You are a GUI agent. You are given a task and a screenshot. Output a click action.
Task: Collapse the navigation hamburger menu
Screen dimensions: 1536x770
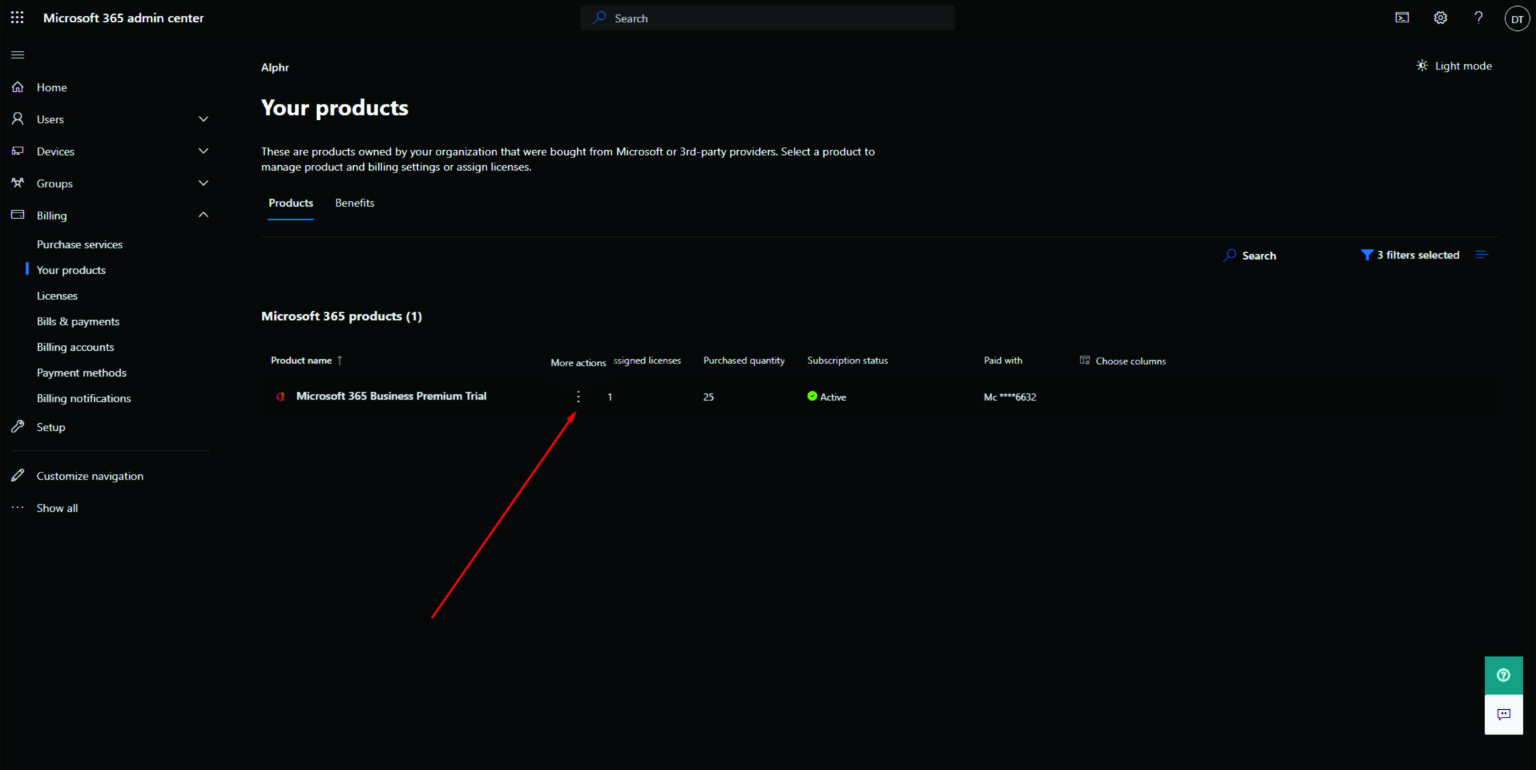click(x=17, y=54)
